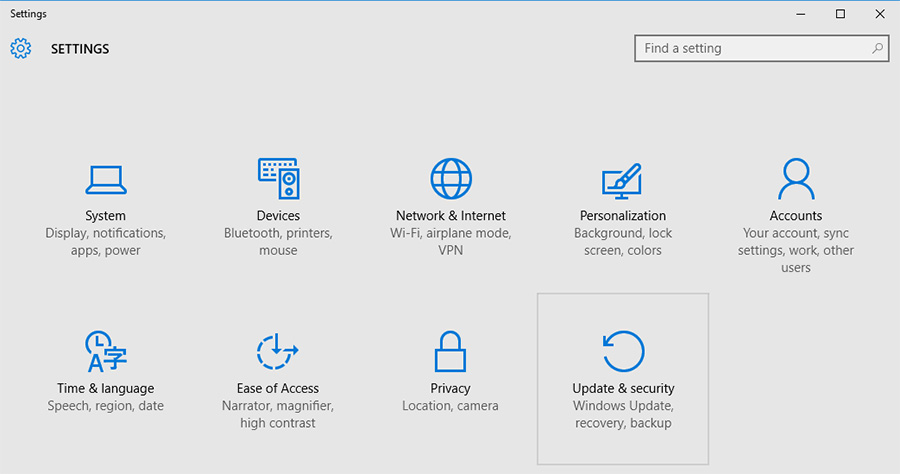Viewport: 900px width, 474px height.
Task: Minimize the Settings window
Action: click(801, 14)
